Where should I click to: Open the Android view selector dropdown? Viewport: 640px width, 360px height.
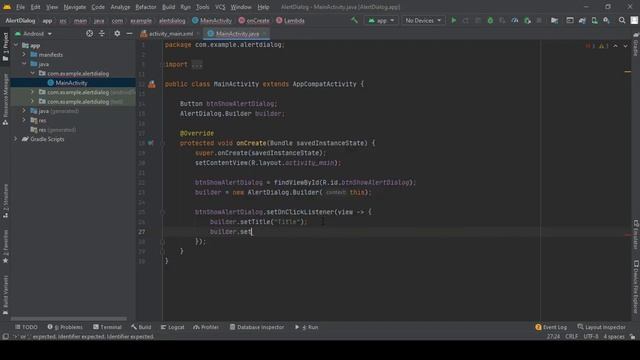click(x=33, y=33)
